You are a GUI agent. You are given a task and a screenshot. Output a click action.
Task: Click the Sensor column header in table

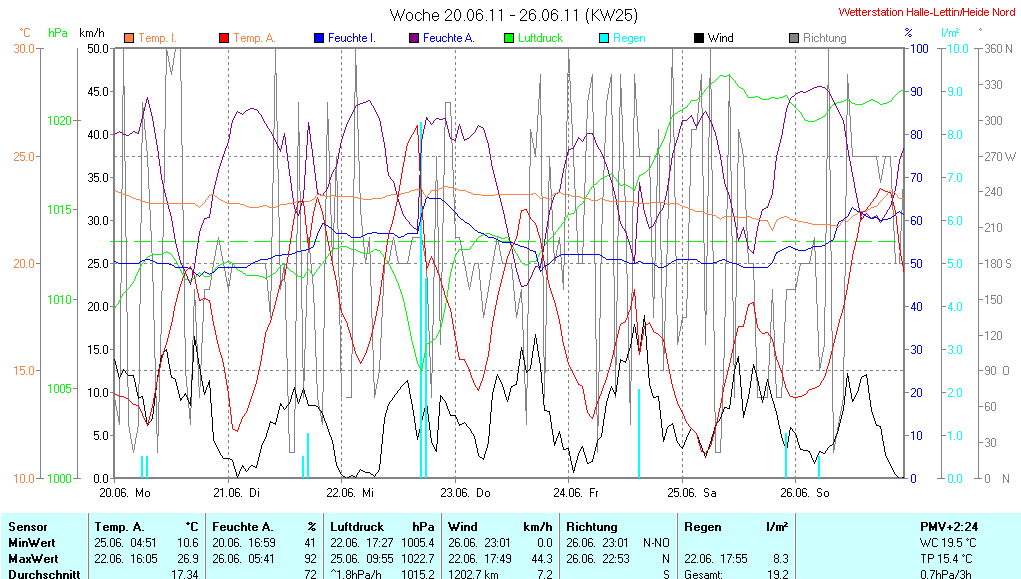click(x=28, y=526)
